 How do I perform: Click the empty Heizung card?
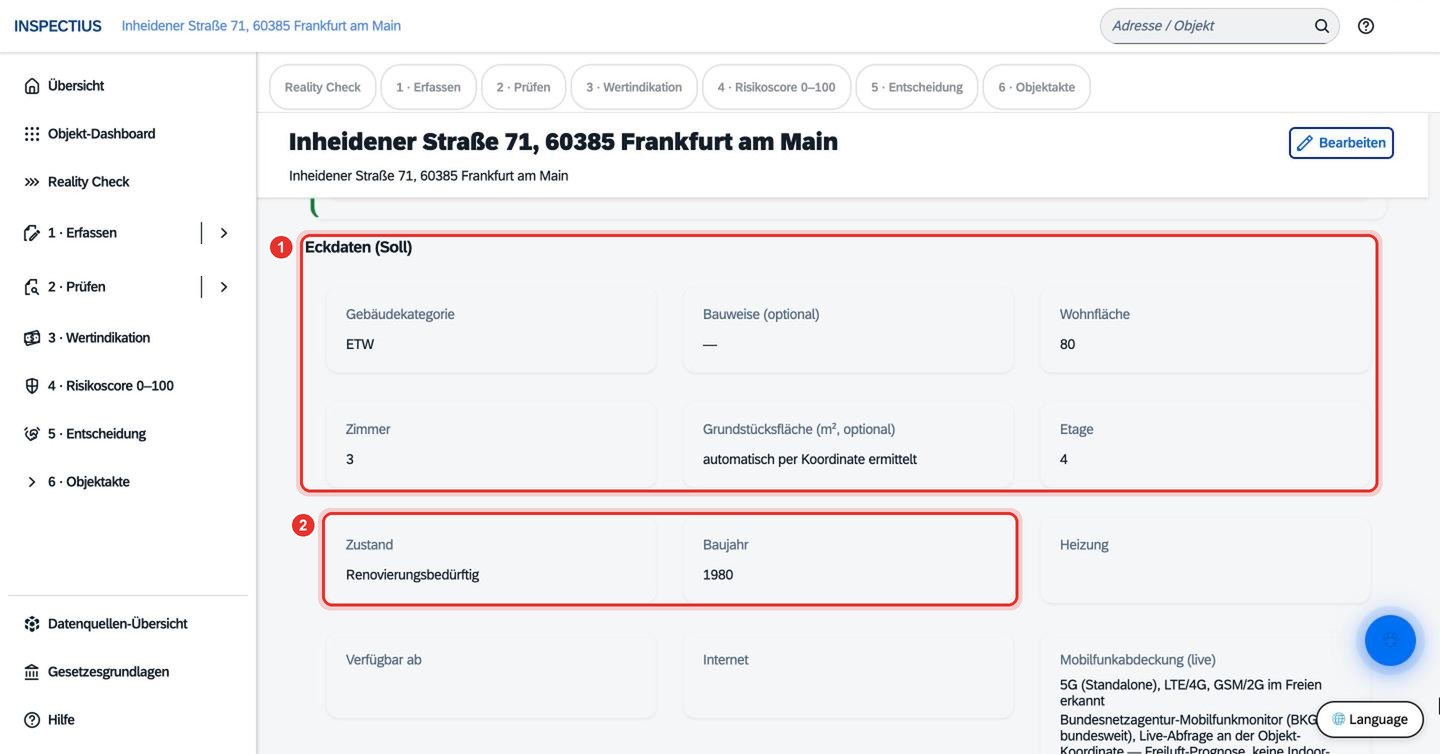point(1205,560)
